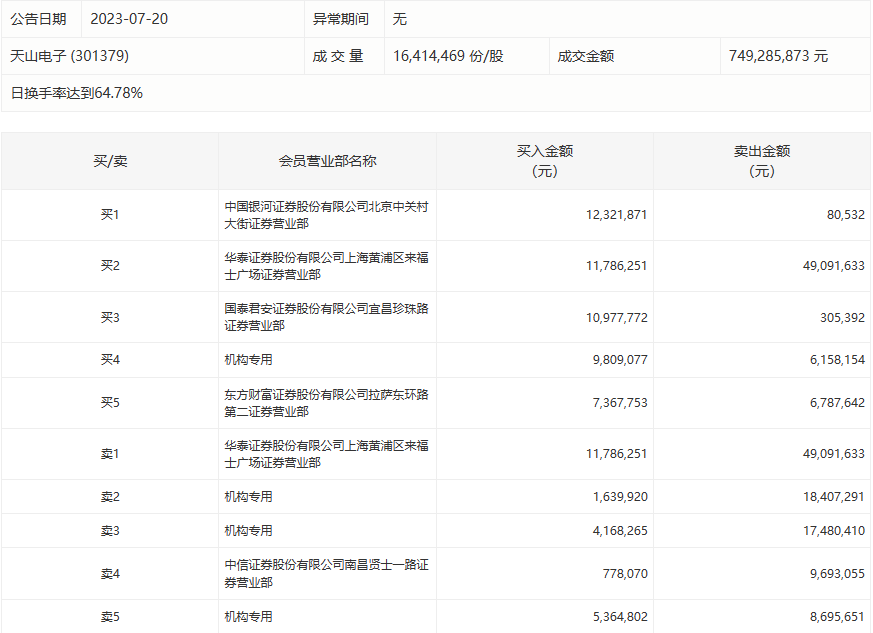Click buy amount 778,070
Screen dimensions: 873x633
[x=625, y=573]
